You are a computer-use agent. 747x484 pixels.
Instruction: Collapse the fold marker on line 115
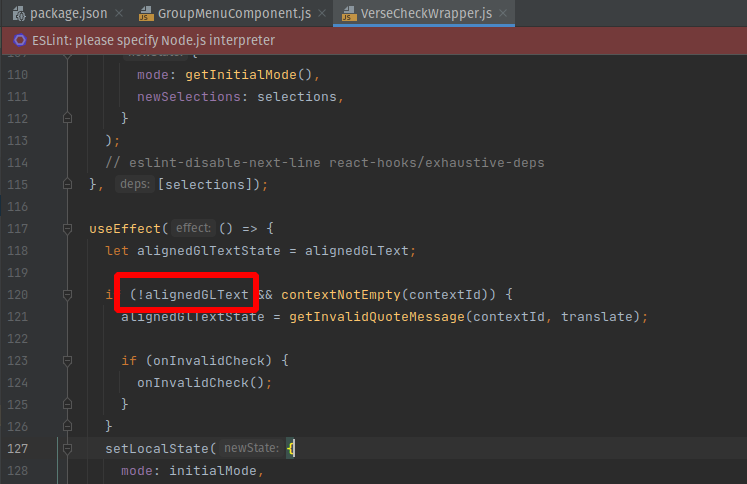[67, 184]
